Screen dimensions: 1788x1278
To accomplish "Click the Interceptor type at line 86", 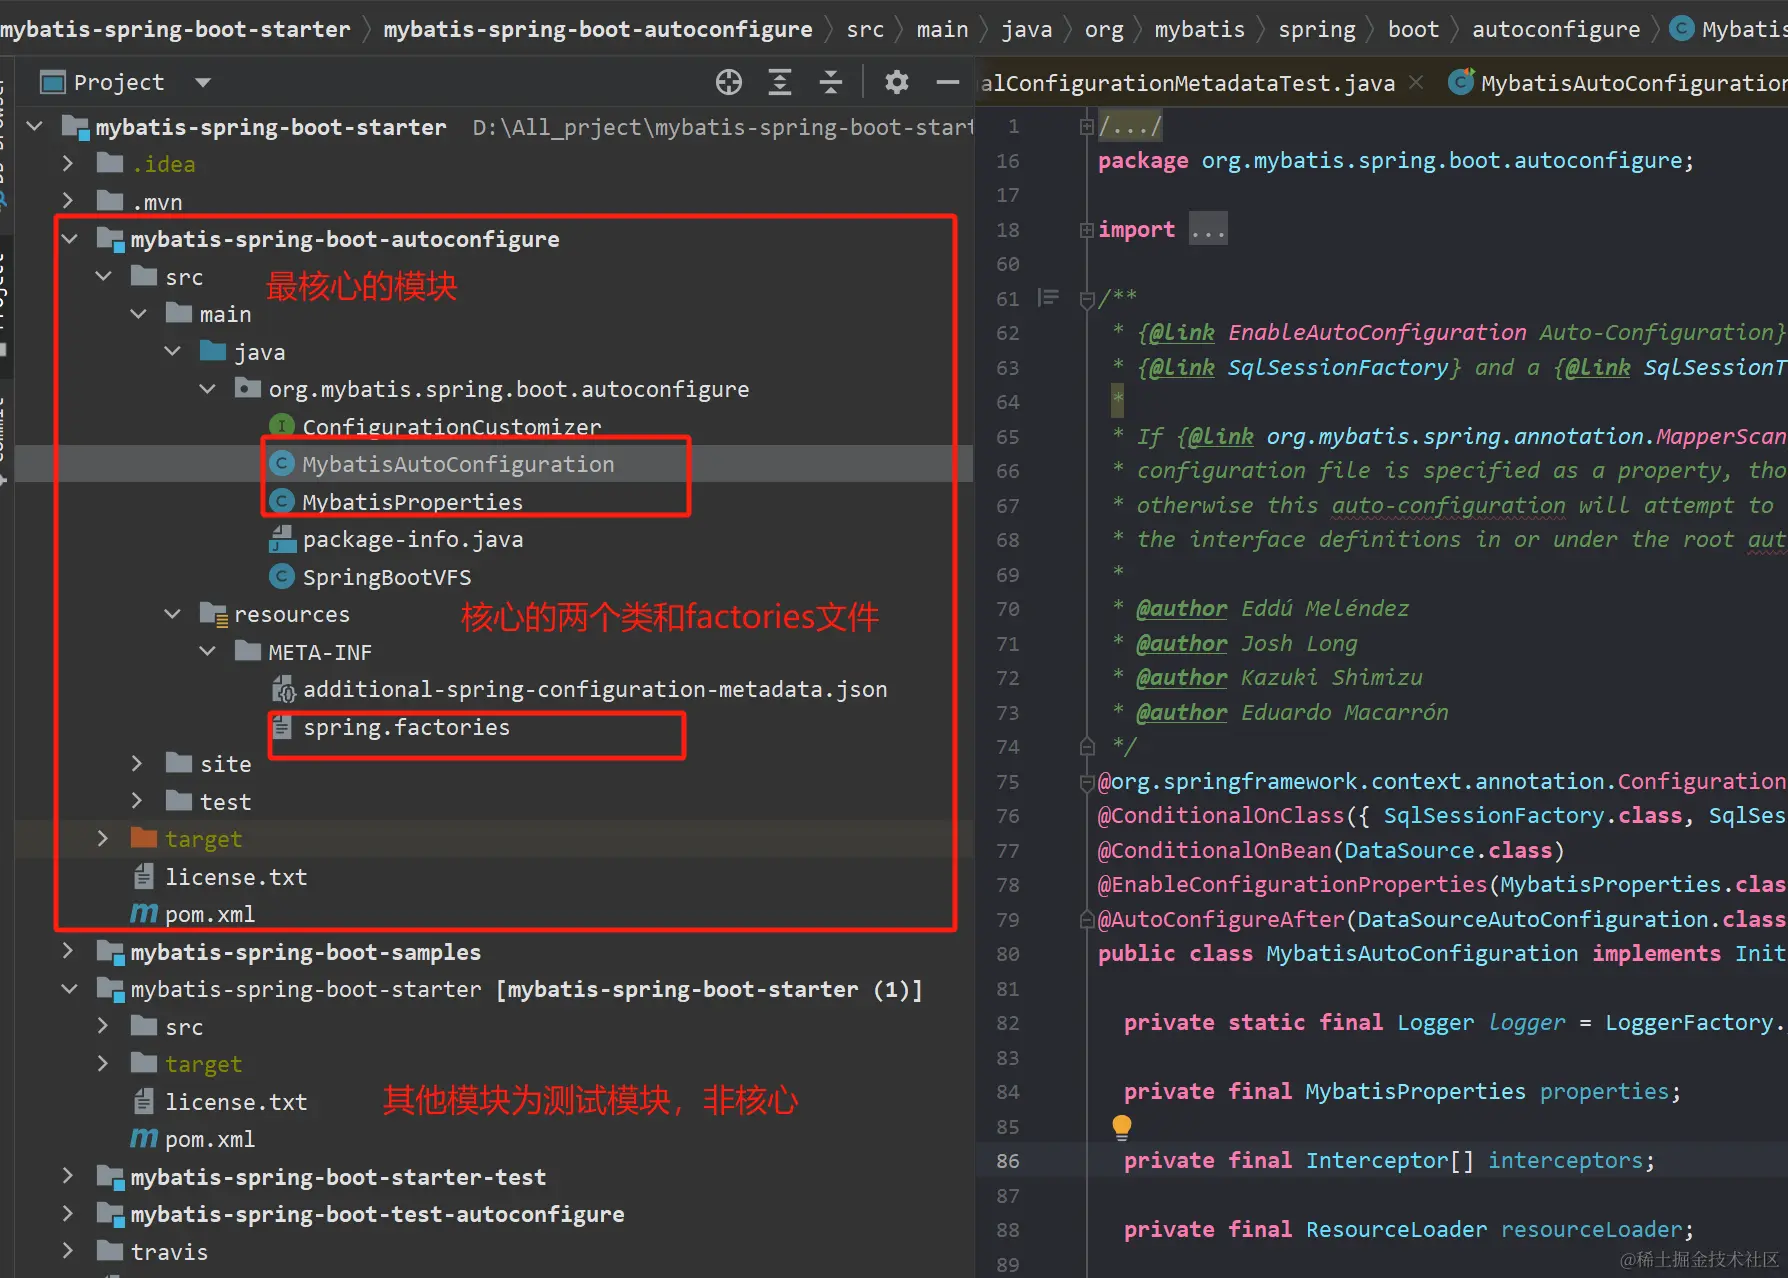I will [1377, 1161].
